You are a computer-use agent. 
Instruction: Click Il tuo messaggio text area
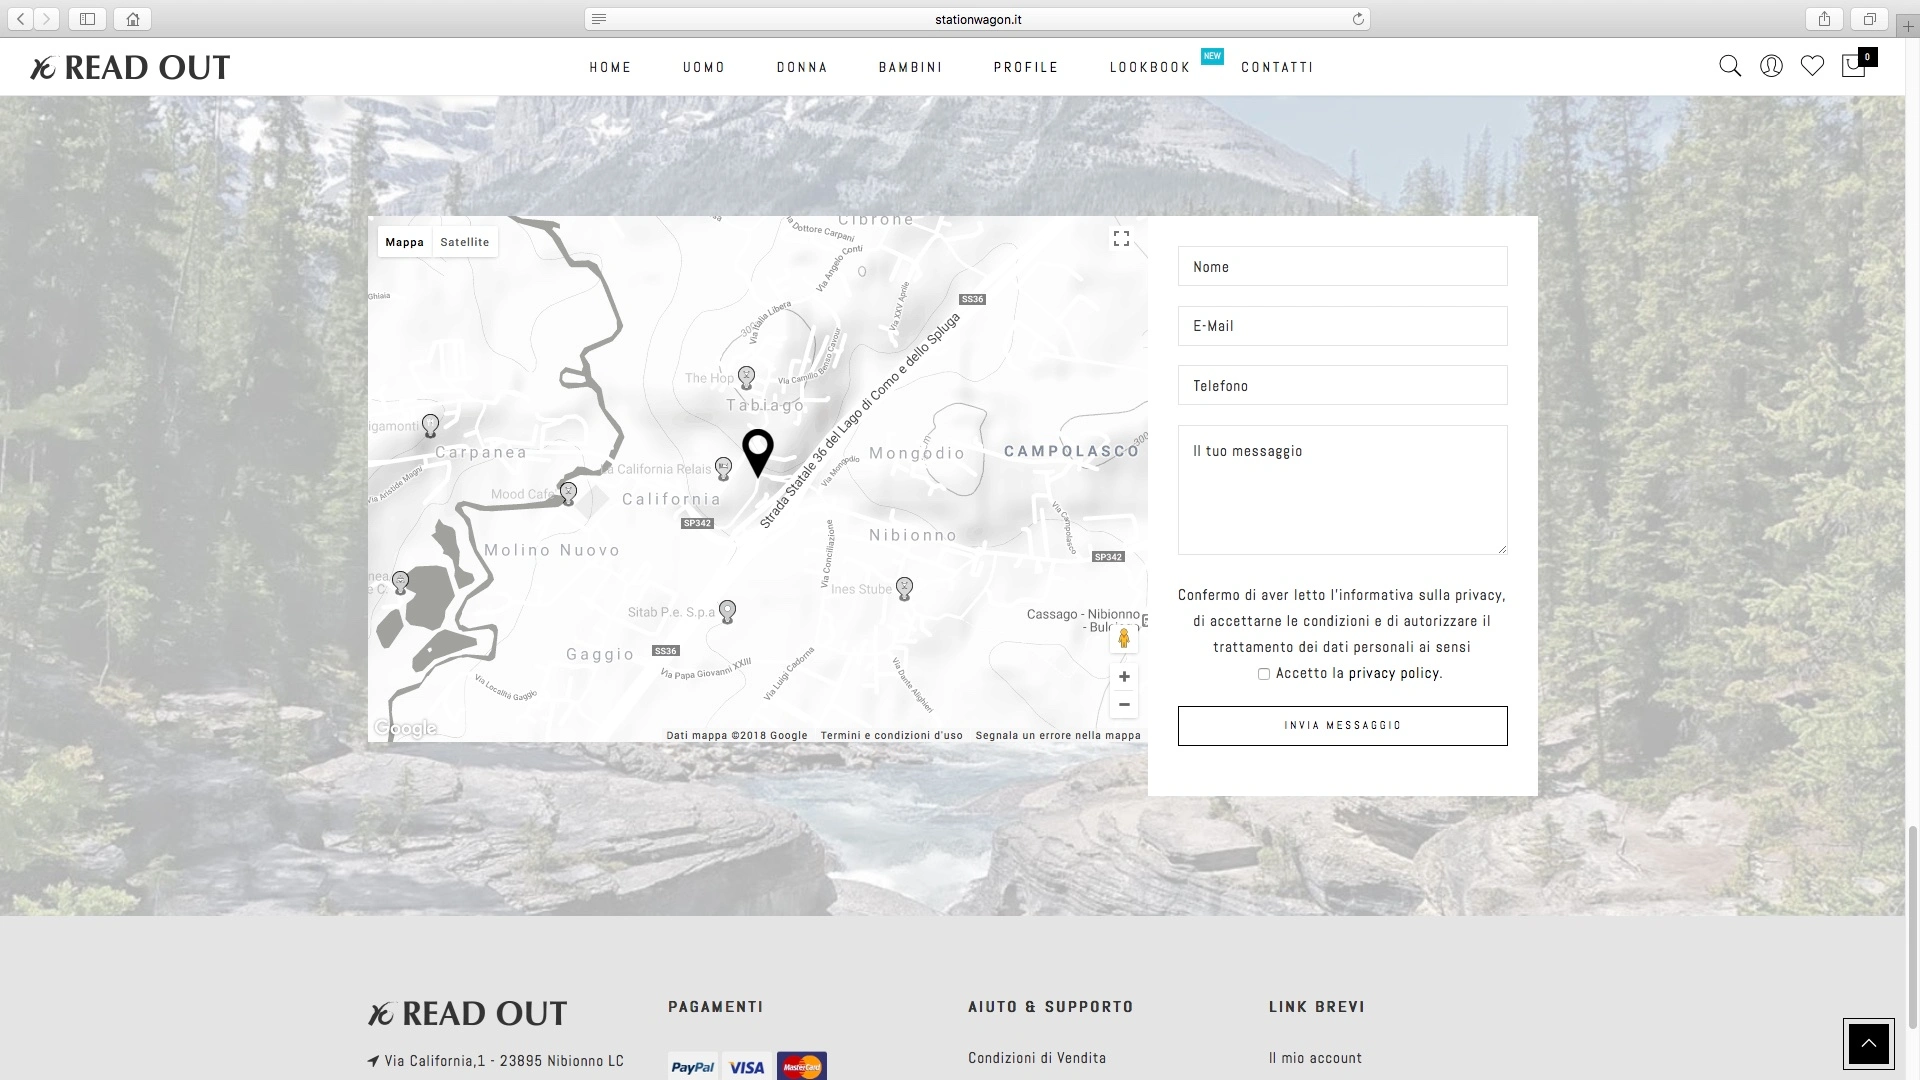click(1343, 490)
